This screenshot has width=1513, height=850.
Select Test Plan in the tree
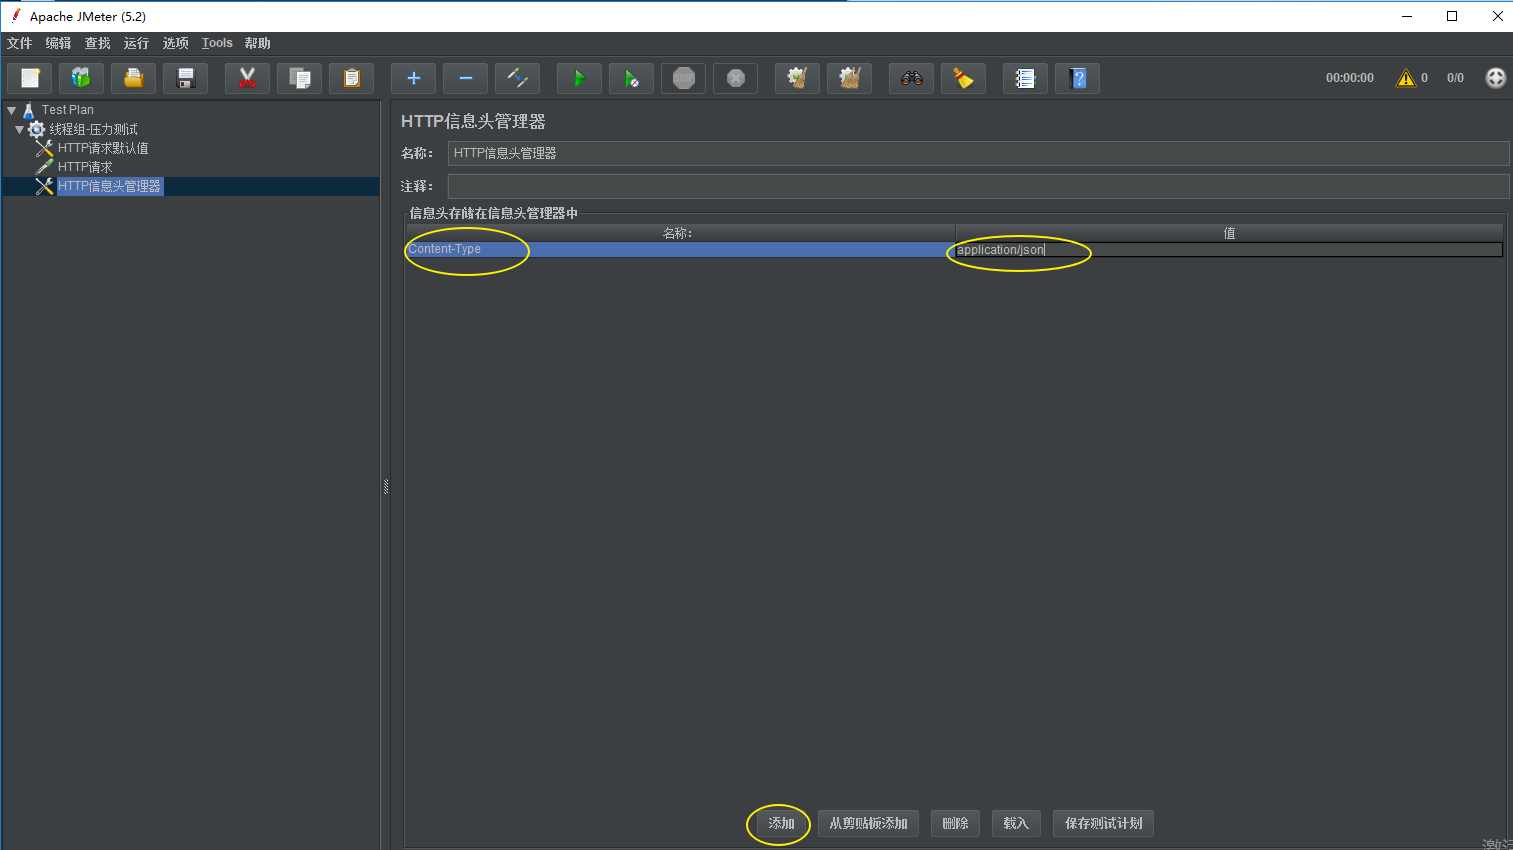pos(68,110)
